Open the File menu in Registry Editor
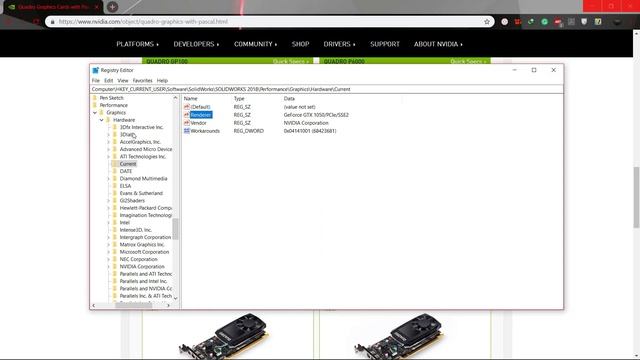The height and width of the screenshot is (360, 640). pyautogui.click(x=96, y=80)
